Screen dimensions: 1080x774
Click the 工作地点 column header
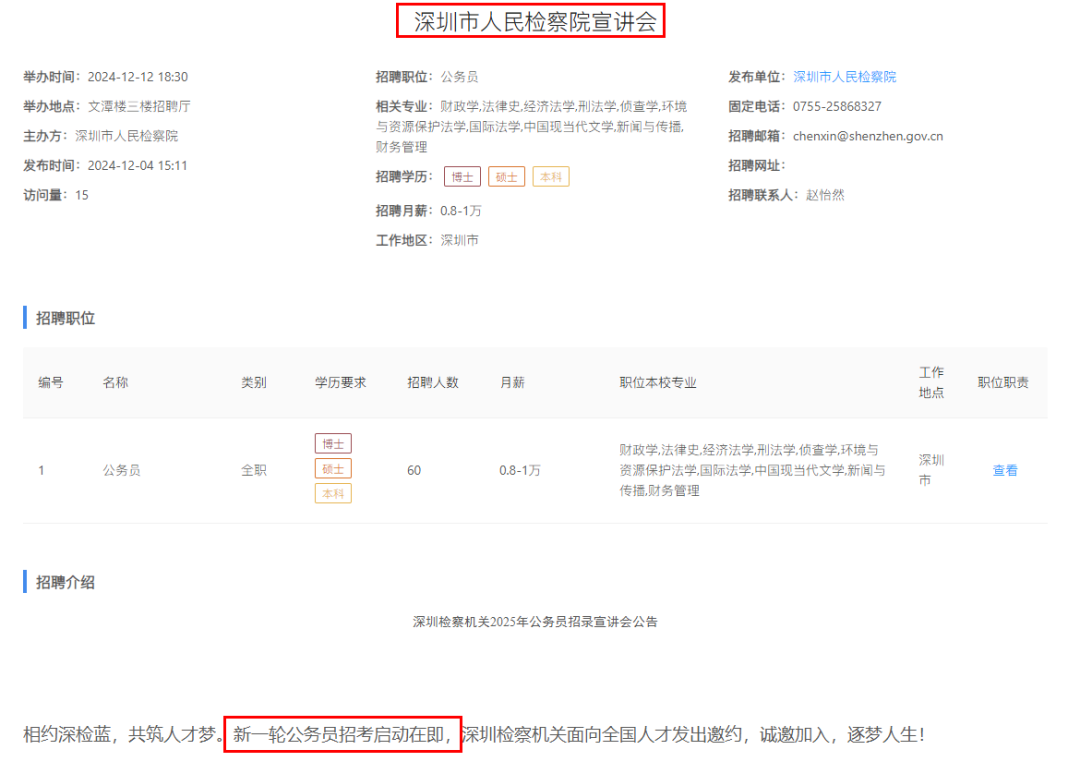(931, 383)
